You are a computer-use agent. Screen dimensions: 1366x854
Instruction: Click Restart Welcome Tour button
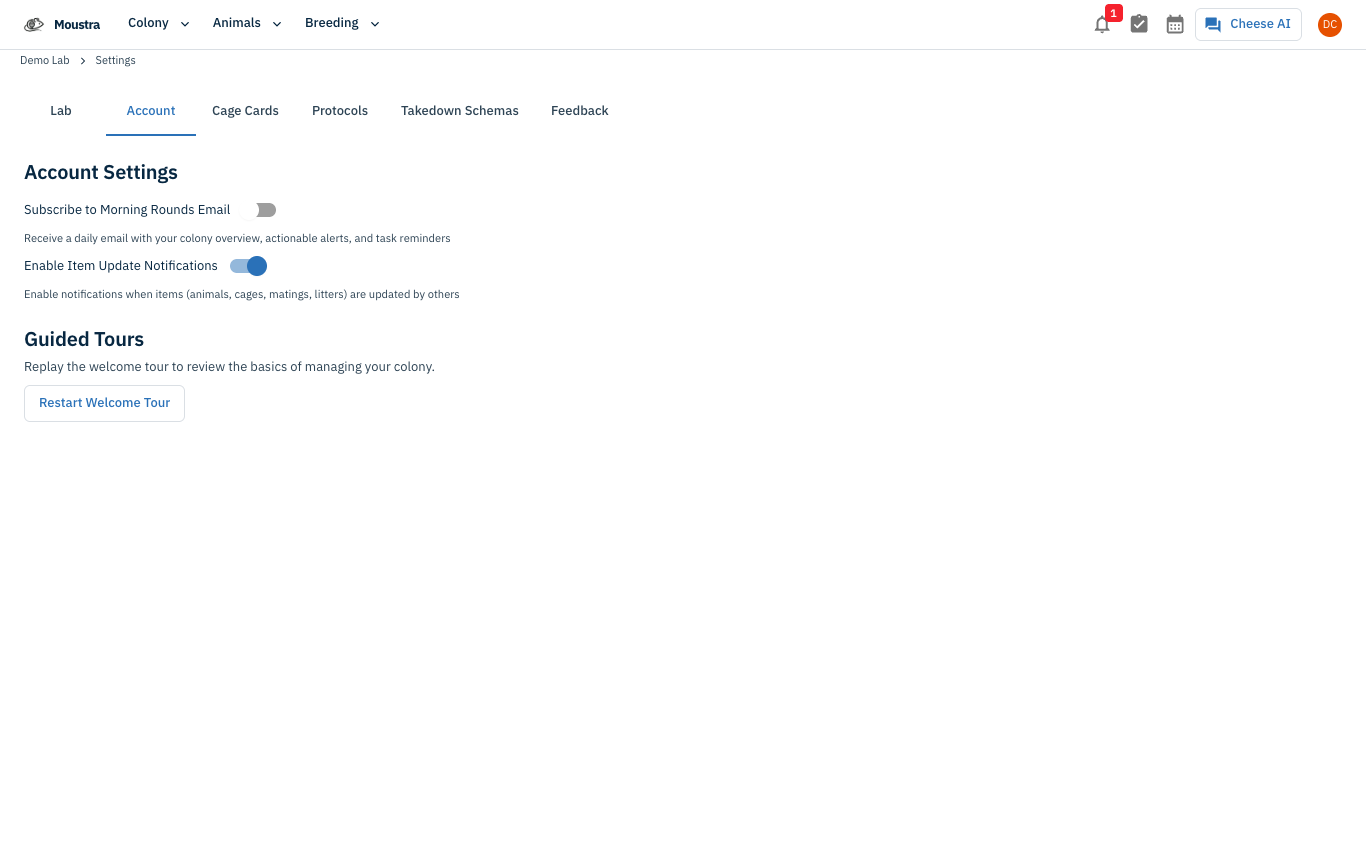point(104,403)
